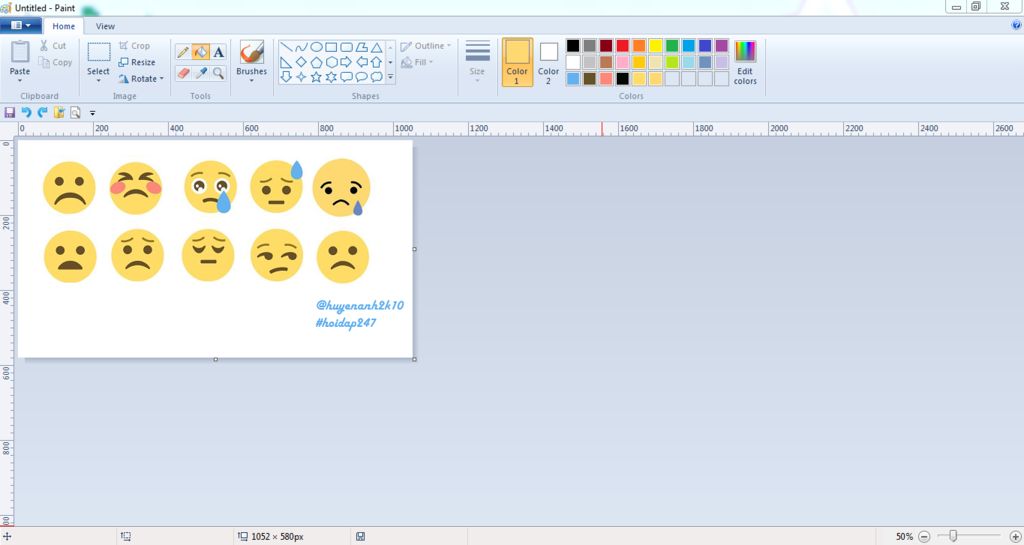The image size is (1024, 545).
Task: Select the Pencil tool
Action: click(x=183, y=52)
